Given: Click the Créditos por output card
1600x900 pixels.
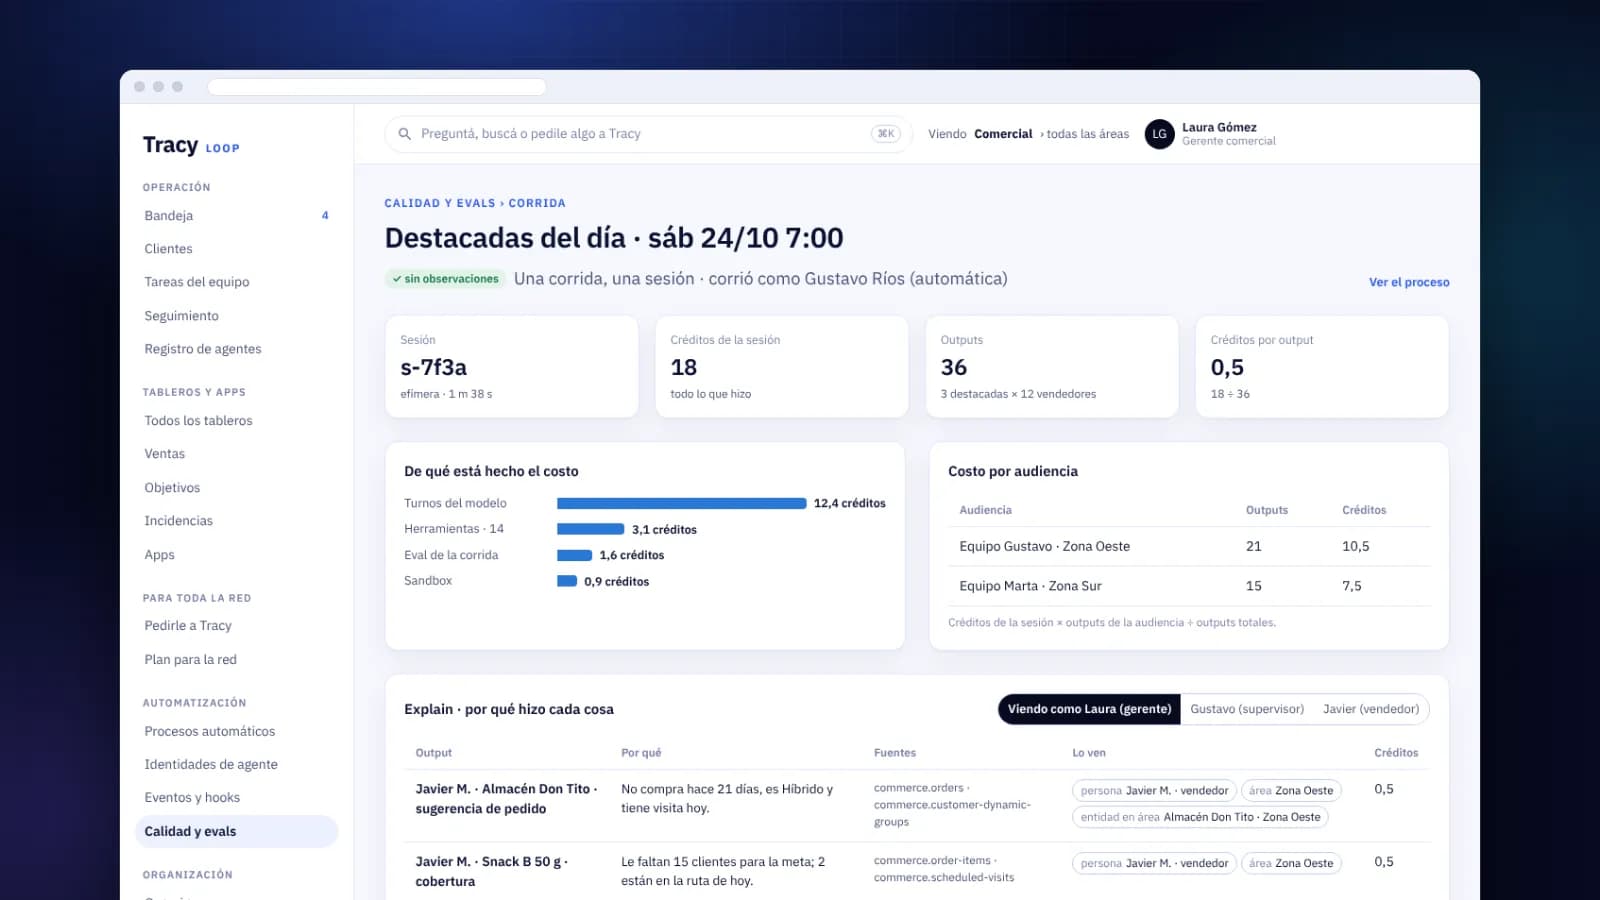Looking at the screenshot, I should point(1322,367).
